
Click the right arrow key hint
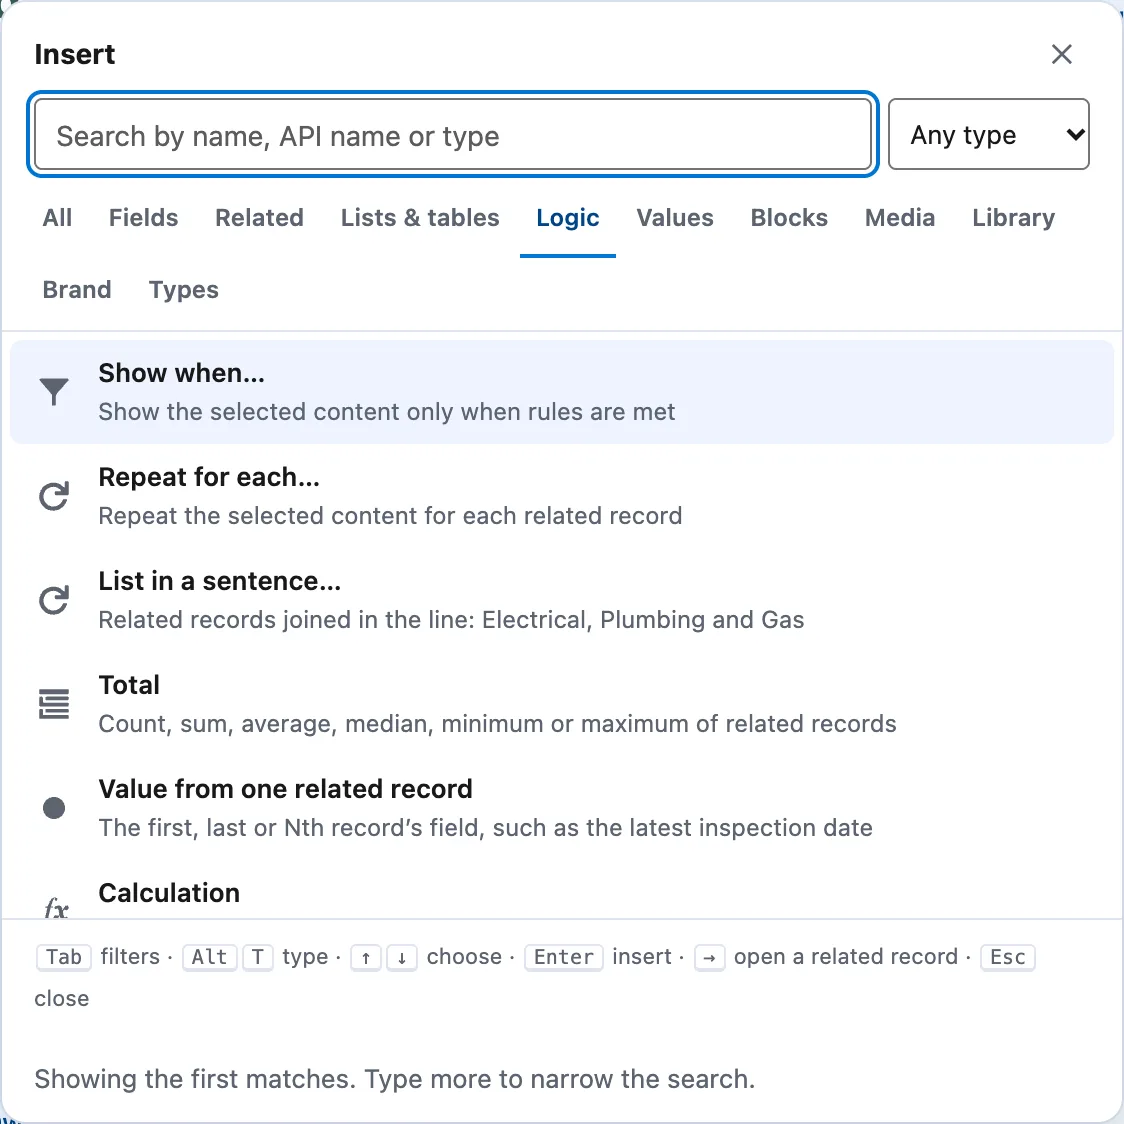(x=710, y=958)
